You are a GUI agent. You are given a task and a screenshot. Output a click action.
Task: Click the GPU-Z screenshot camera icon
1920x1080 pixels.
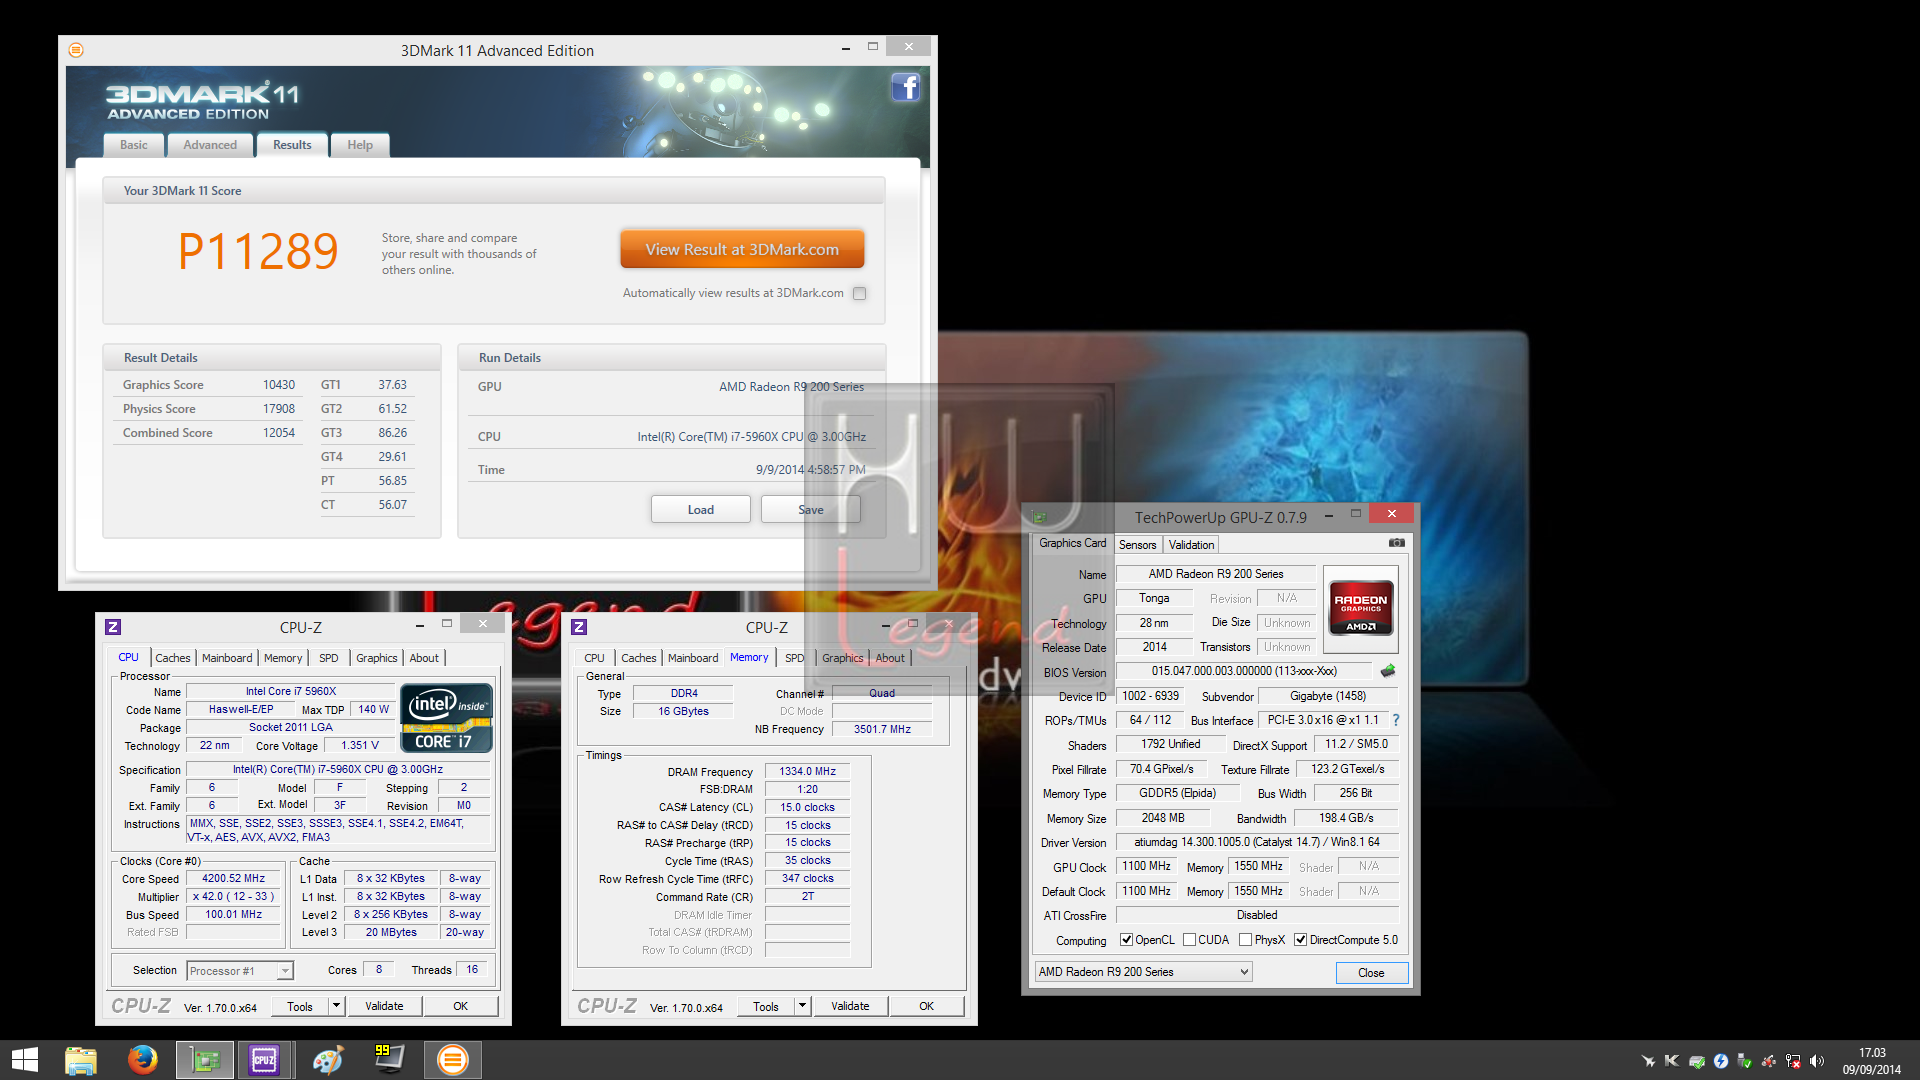pos(1397,543)
